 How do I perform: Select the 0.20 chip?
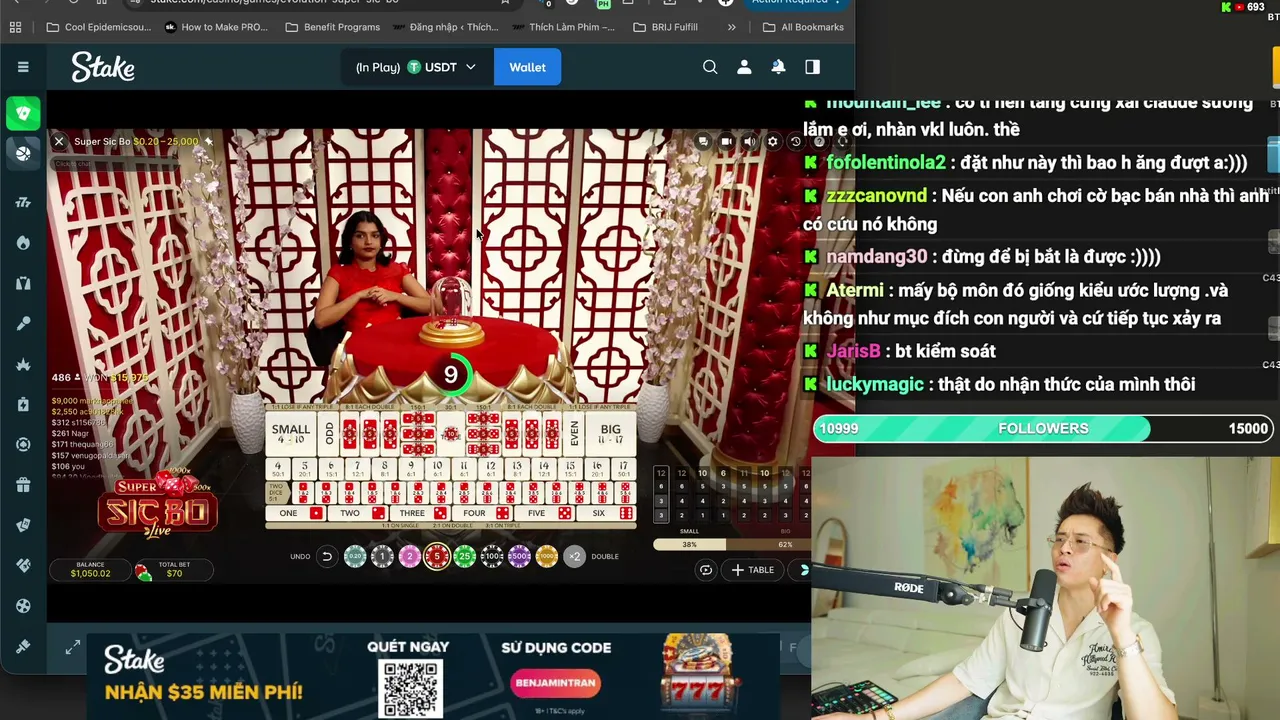pyautogui.click(x=355, y=557)
